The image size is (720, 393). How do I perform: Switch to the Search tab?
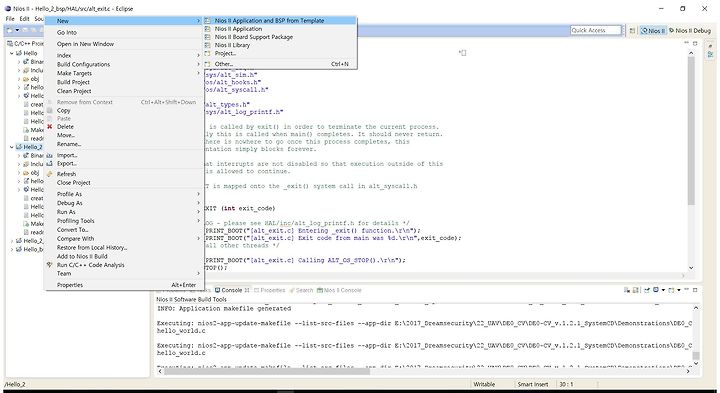[301, 290]
